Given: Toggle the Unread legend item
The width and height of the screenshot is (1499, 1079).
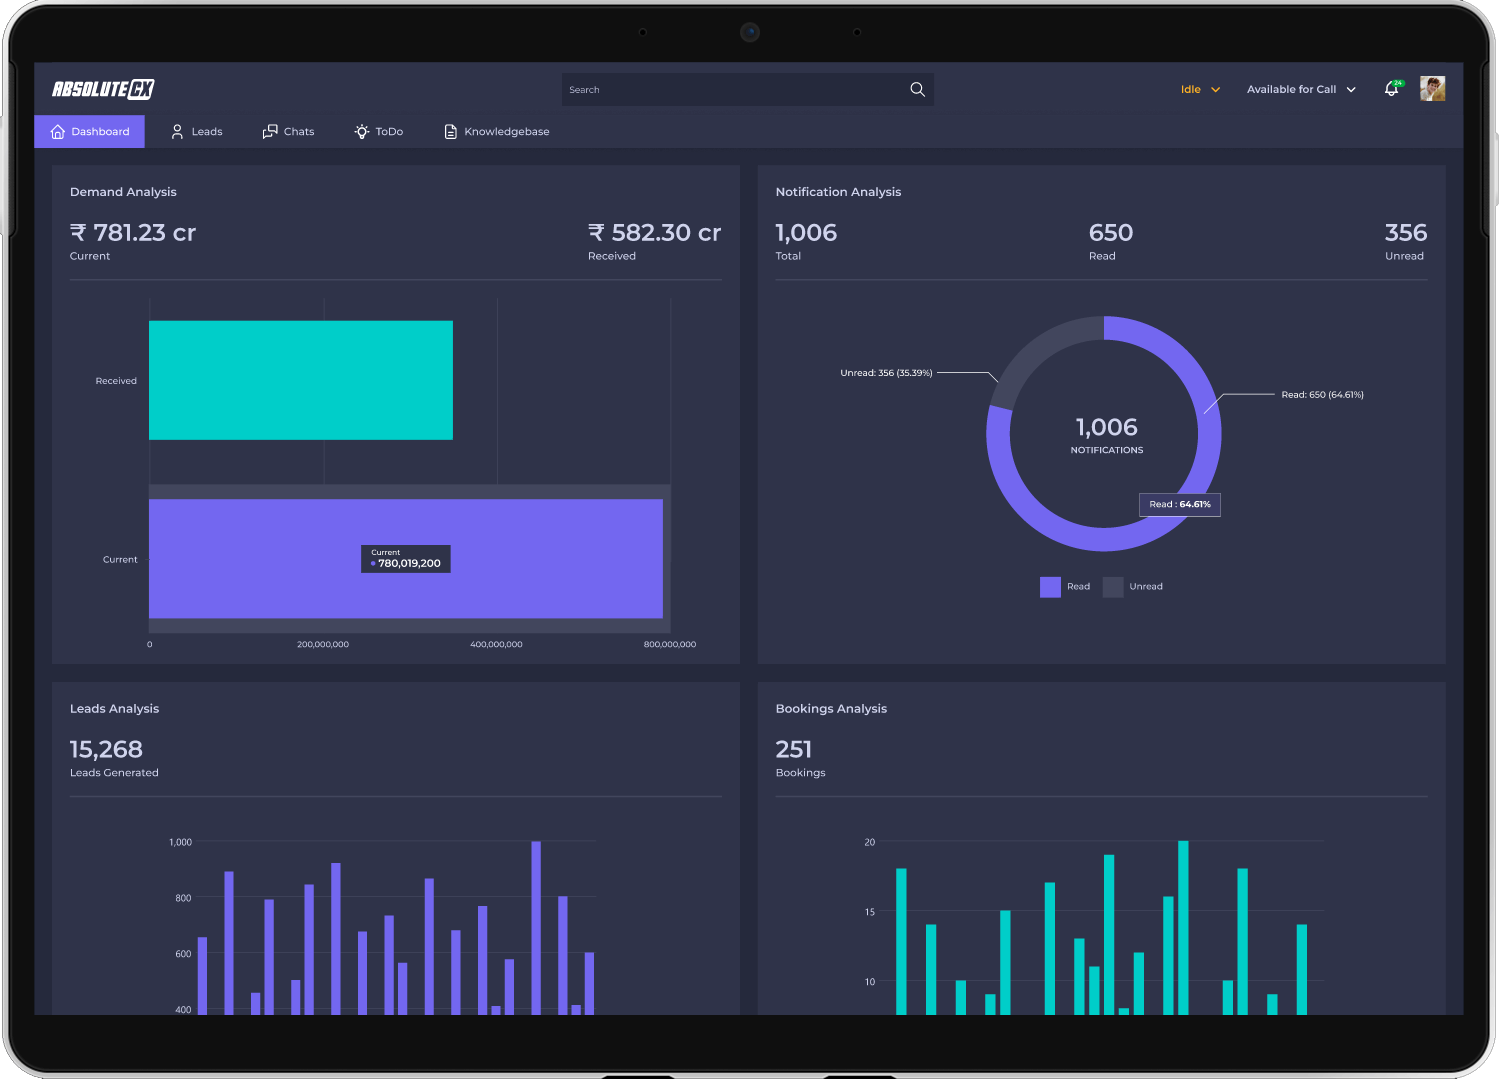Looking at the screenshot, I should click(x=1133, y=587).
